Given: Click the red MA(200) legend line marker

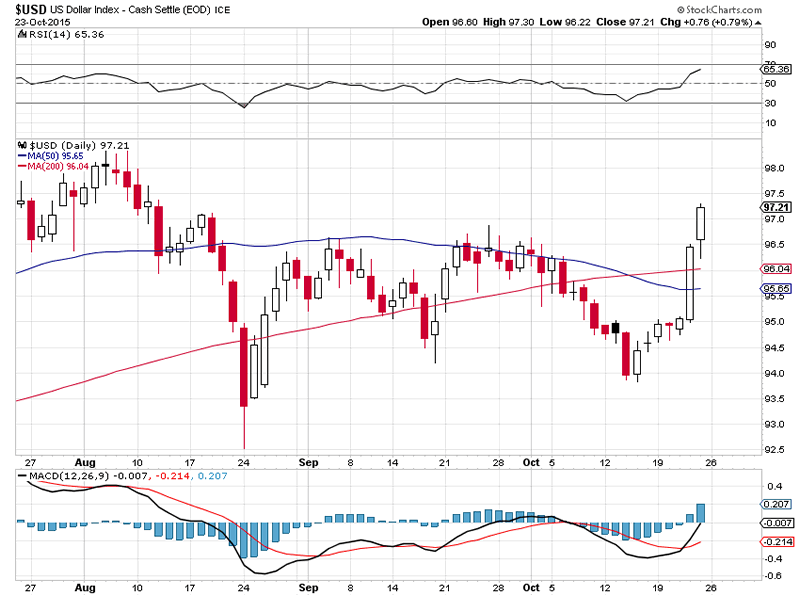Looking at the screenshot, I should coord(22,166).
